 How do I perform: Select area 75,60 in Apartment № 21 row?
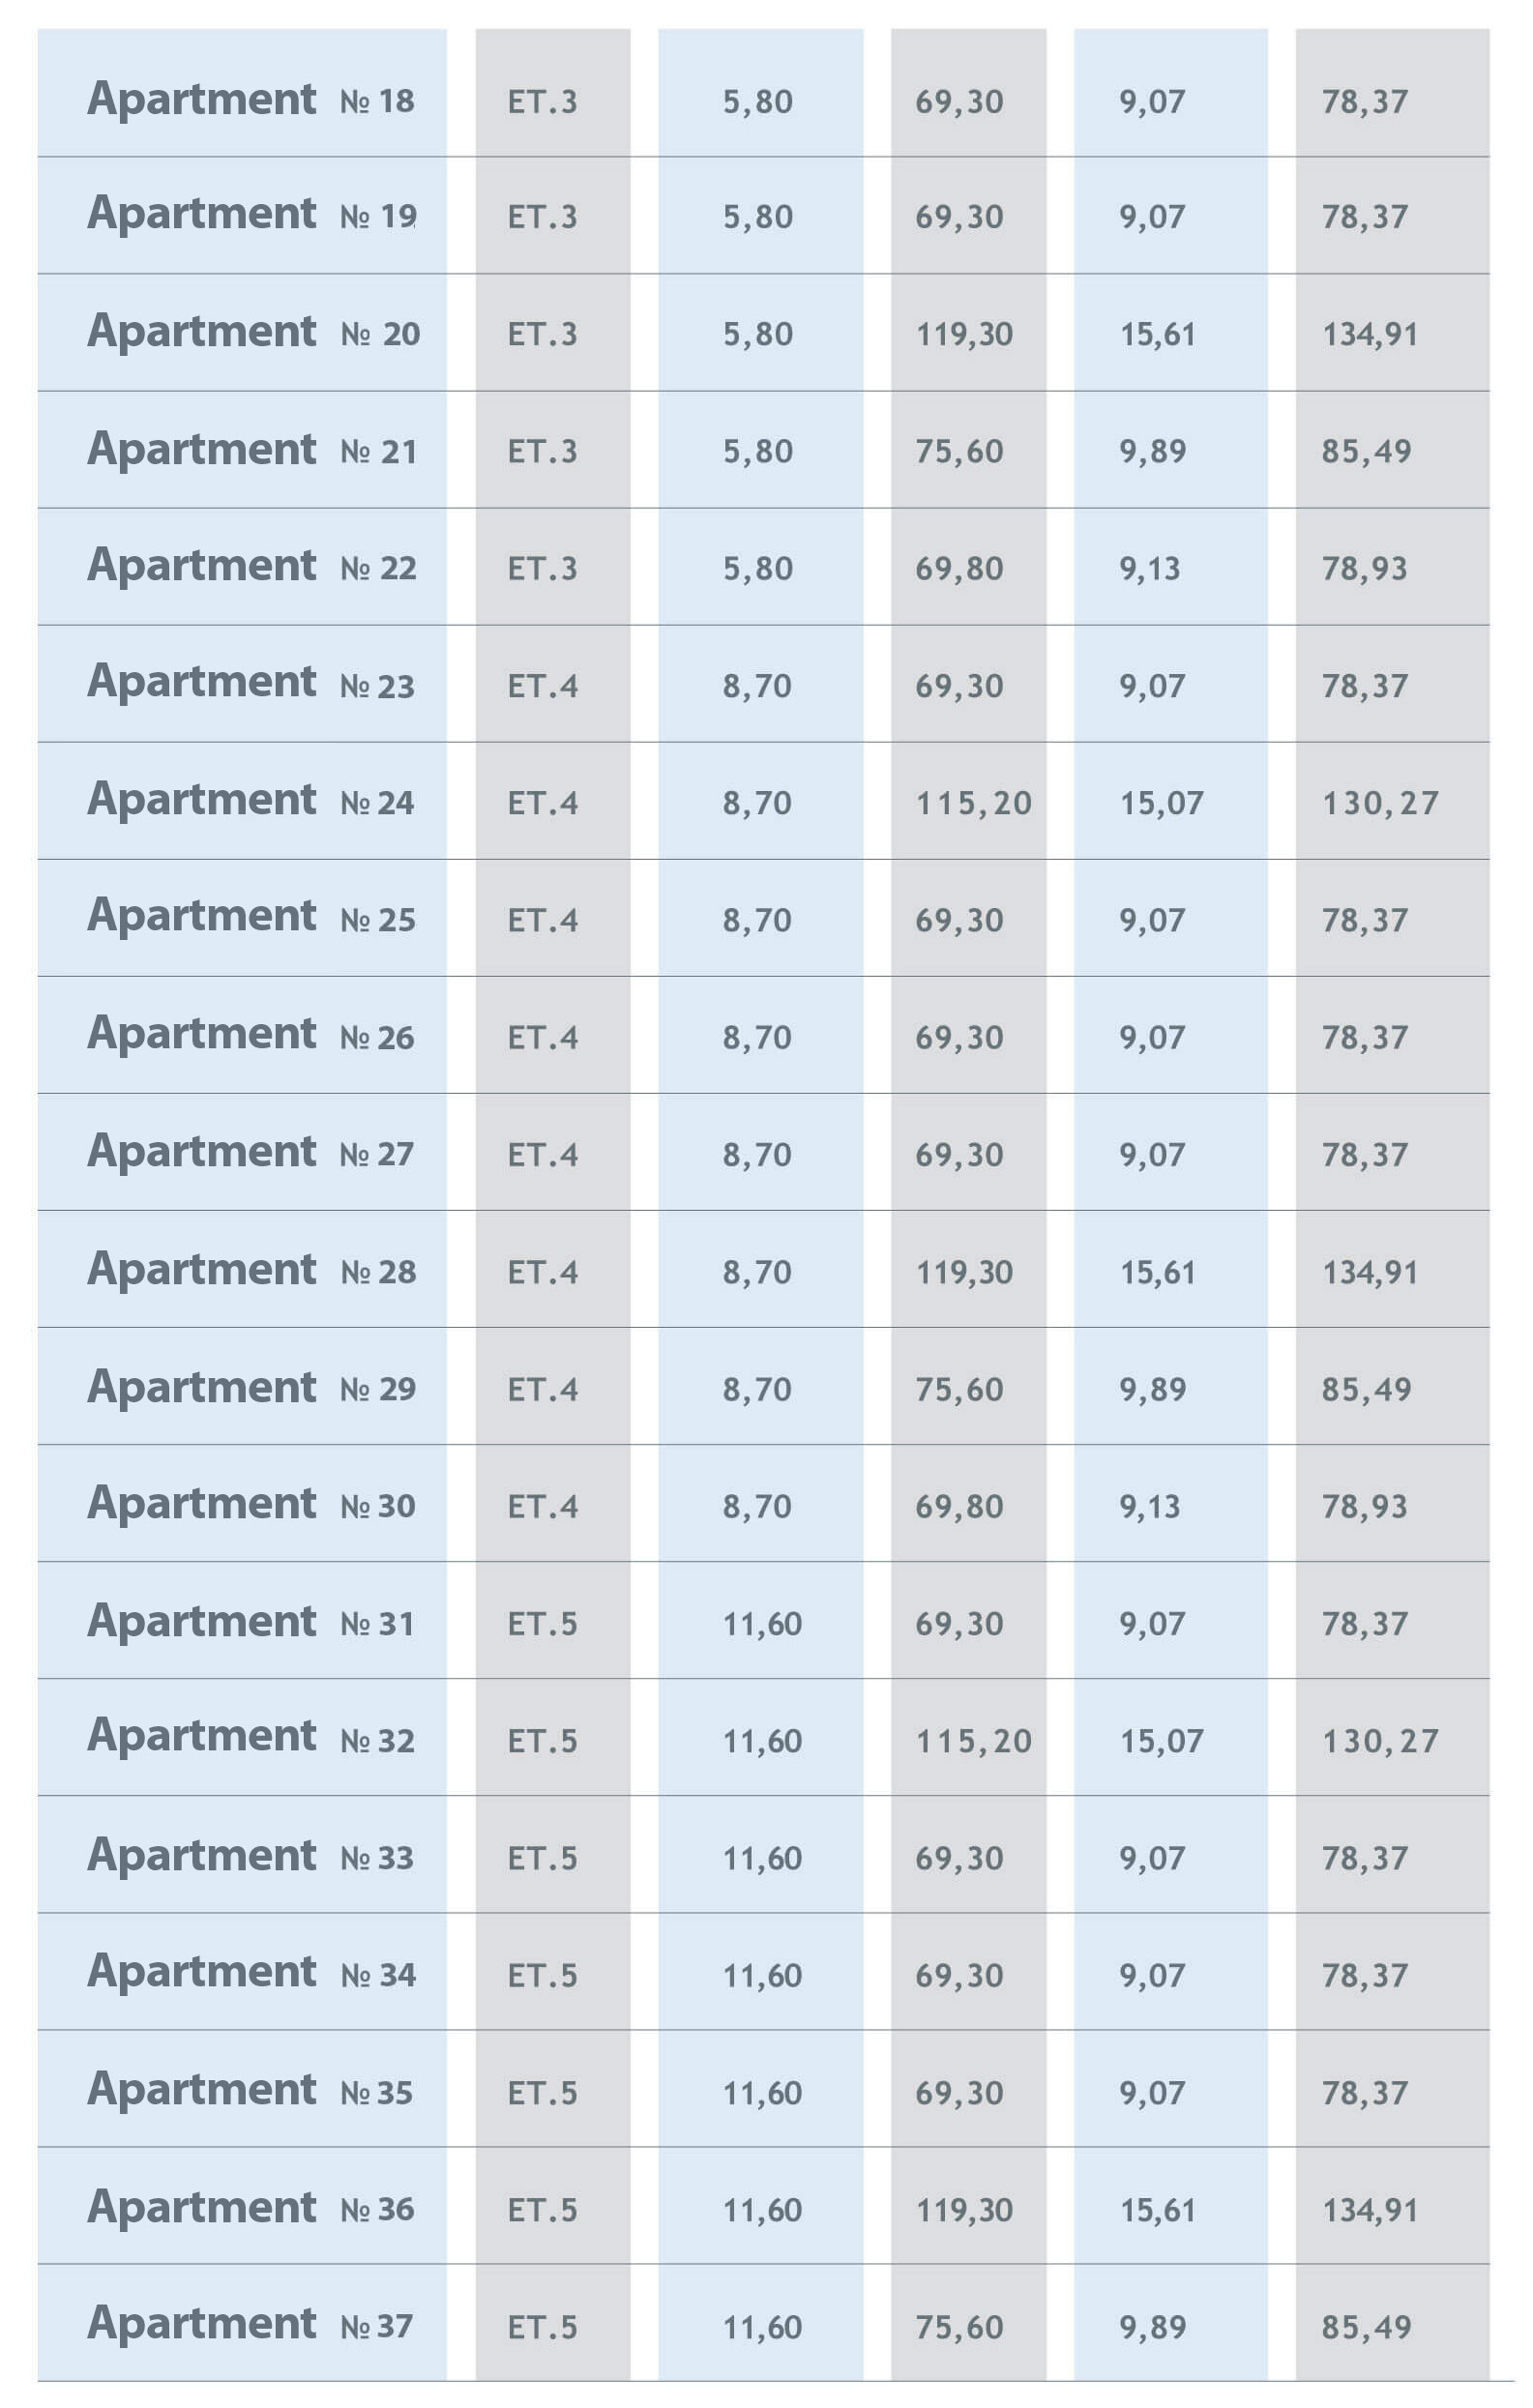point(959,451)
